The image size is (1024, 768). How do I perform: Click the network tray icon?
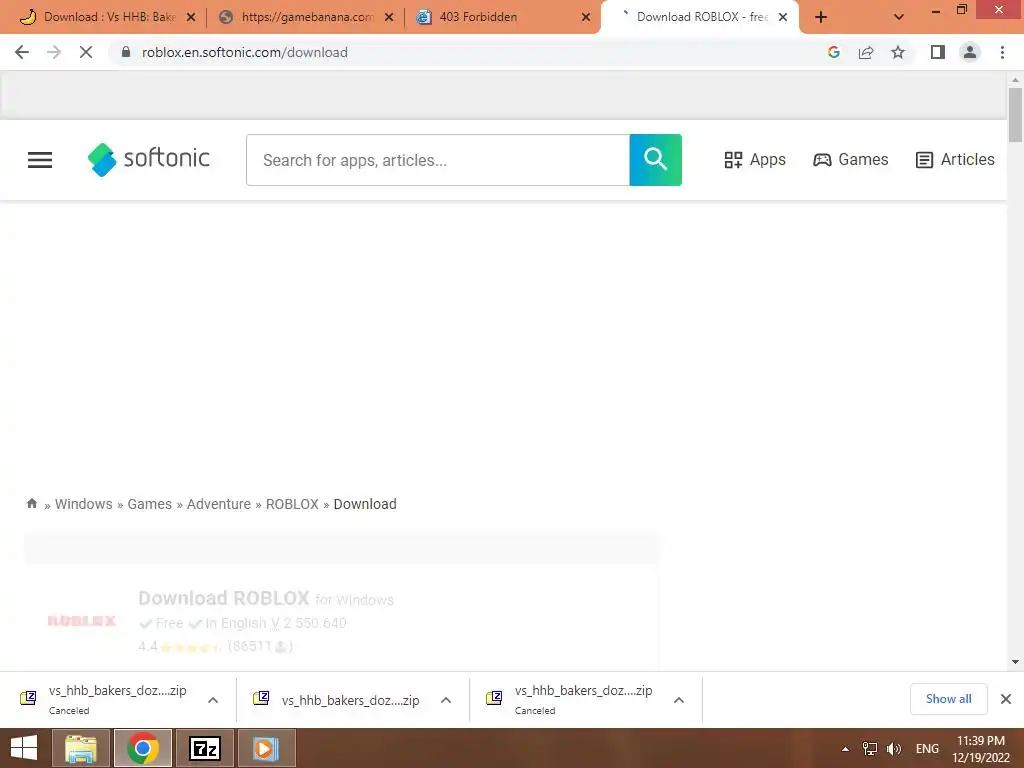click(870, 748)
